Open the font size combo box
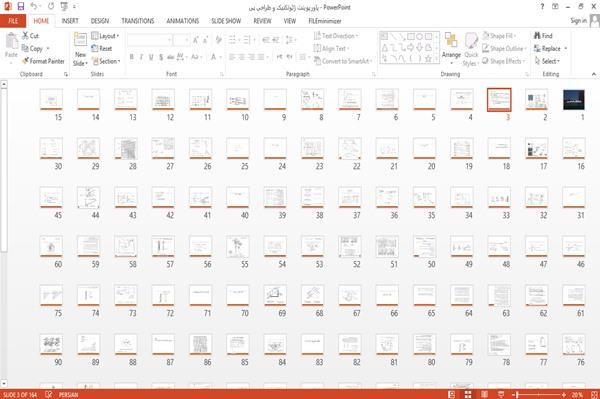600x399 pixels. 181,40
